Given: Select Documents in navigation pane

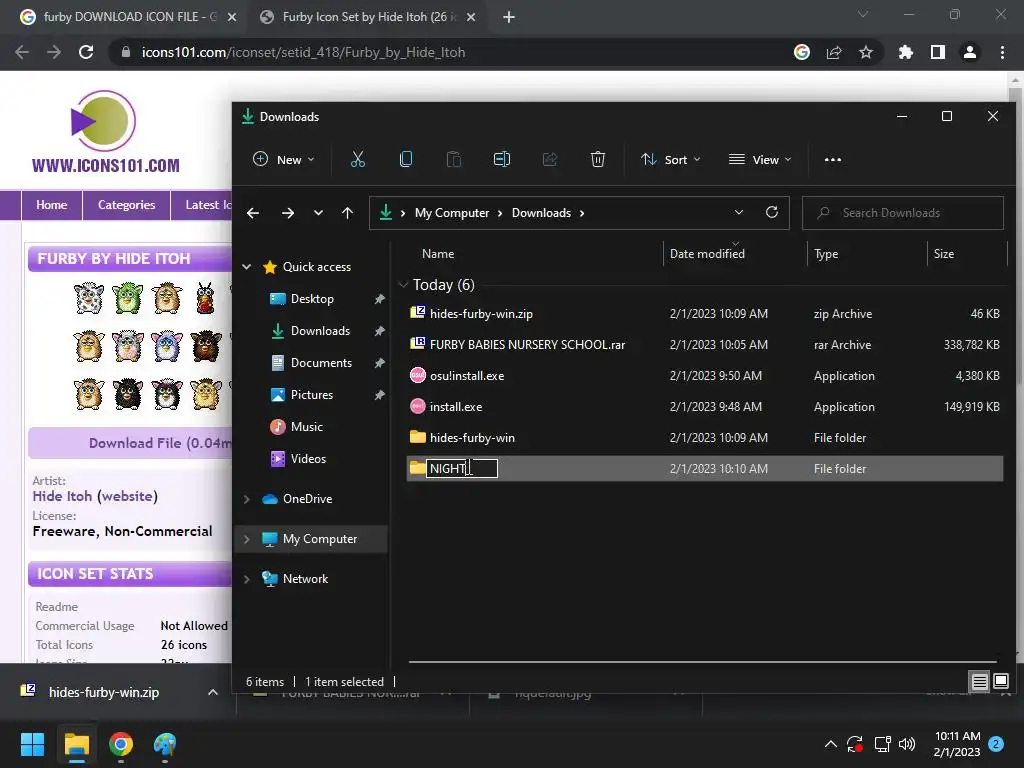Looking at the screenshot, I should [x=321, y=362].
